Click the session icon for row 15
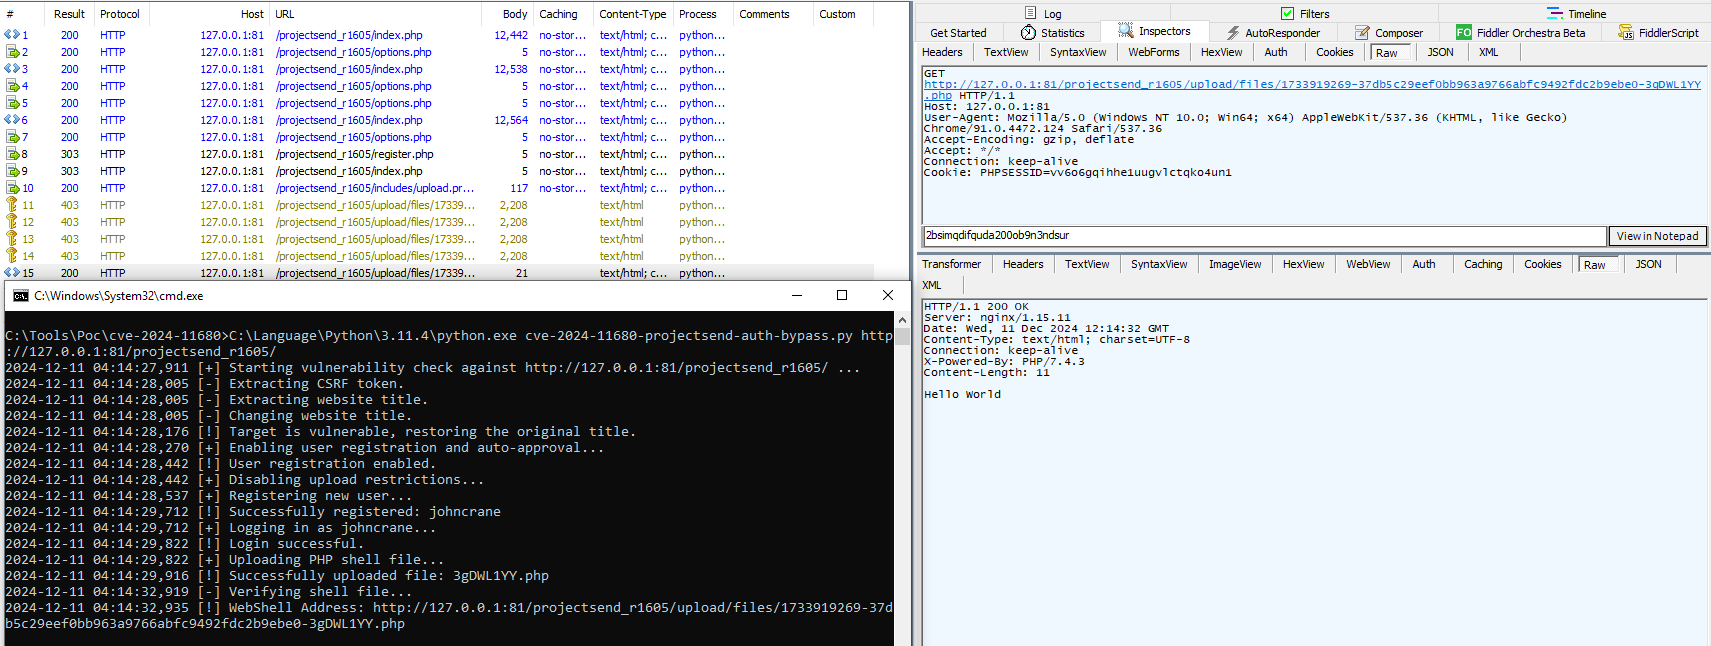Screen dimensions: 1711x646 12,273
